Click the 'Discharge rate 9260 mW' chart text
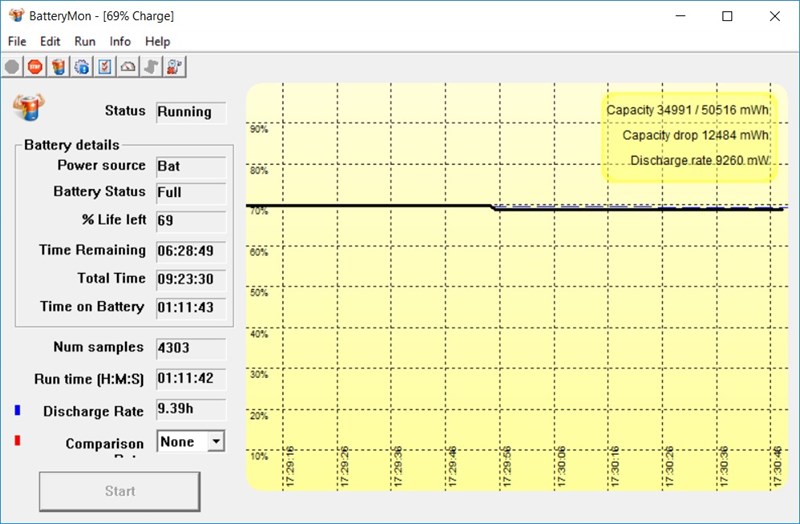This screenshot has height=524, width=800. 700,160
